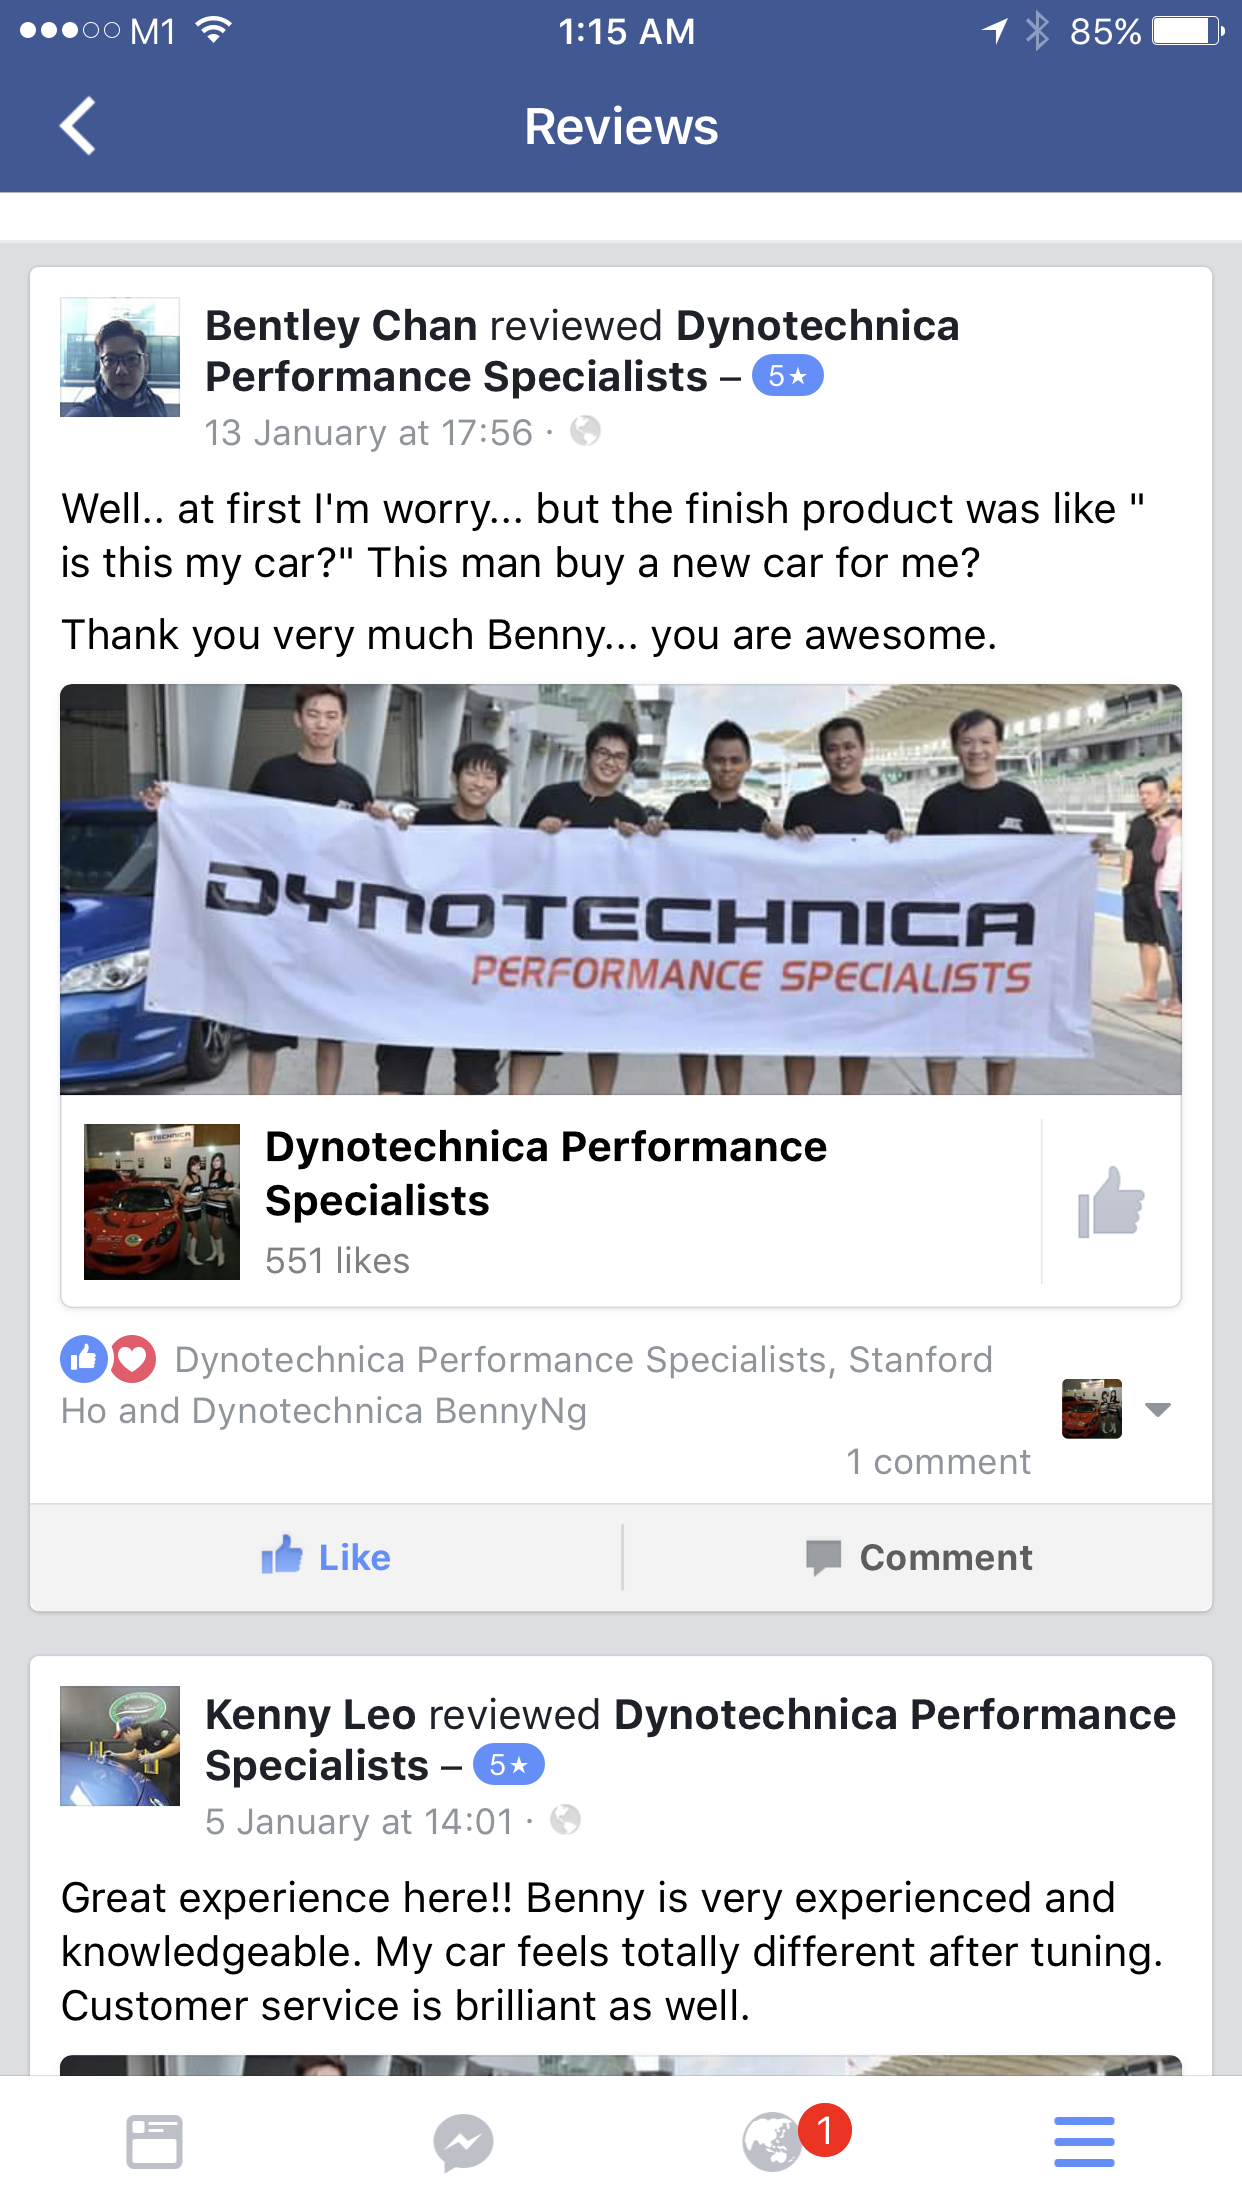Toggle Like on Bentley Chan's review
The image size is (1242, 2208).
pyautogui.click(x=326, y=1557)
